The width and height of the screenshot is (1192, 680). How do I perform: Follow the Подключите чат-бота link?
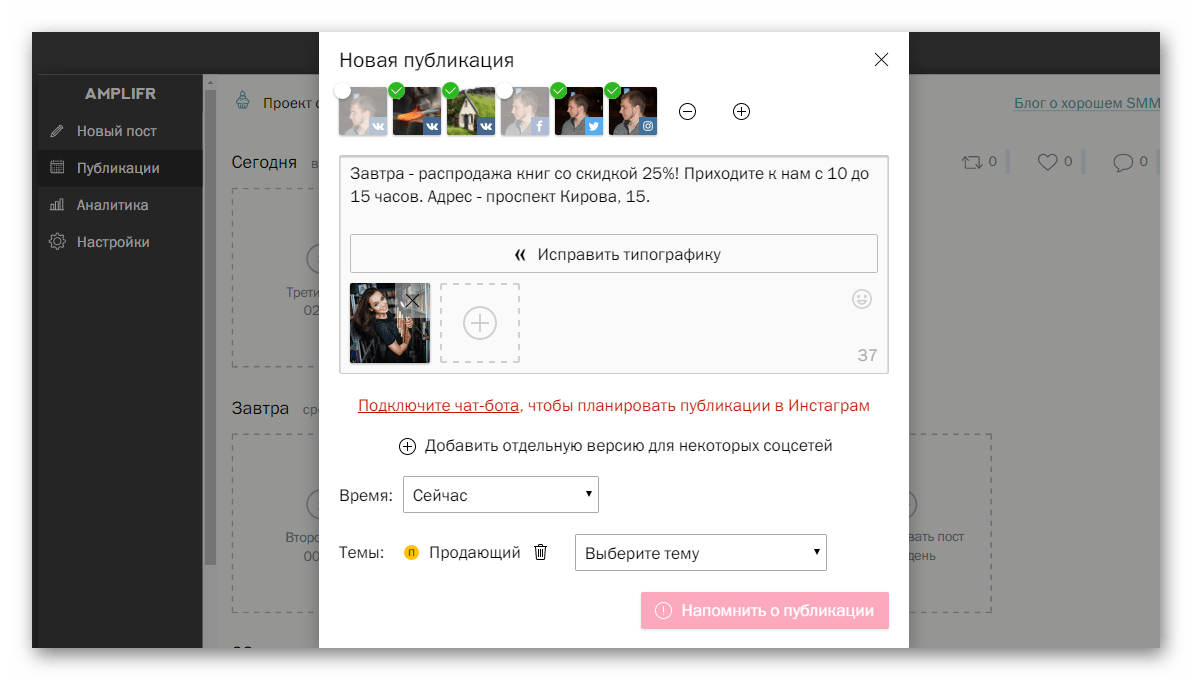point(438,406)
